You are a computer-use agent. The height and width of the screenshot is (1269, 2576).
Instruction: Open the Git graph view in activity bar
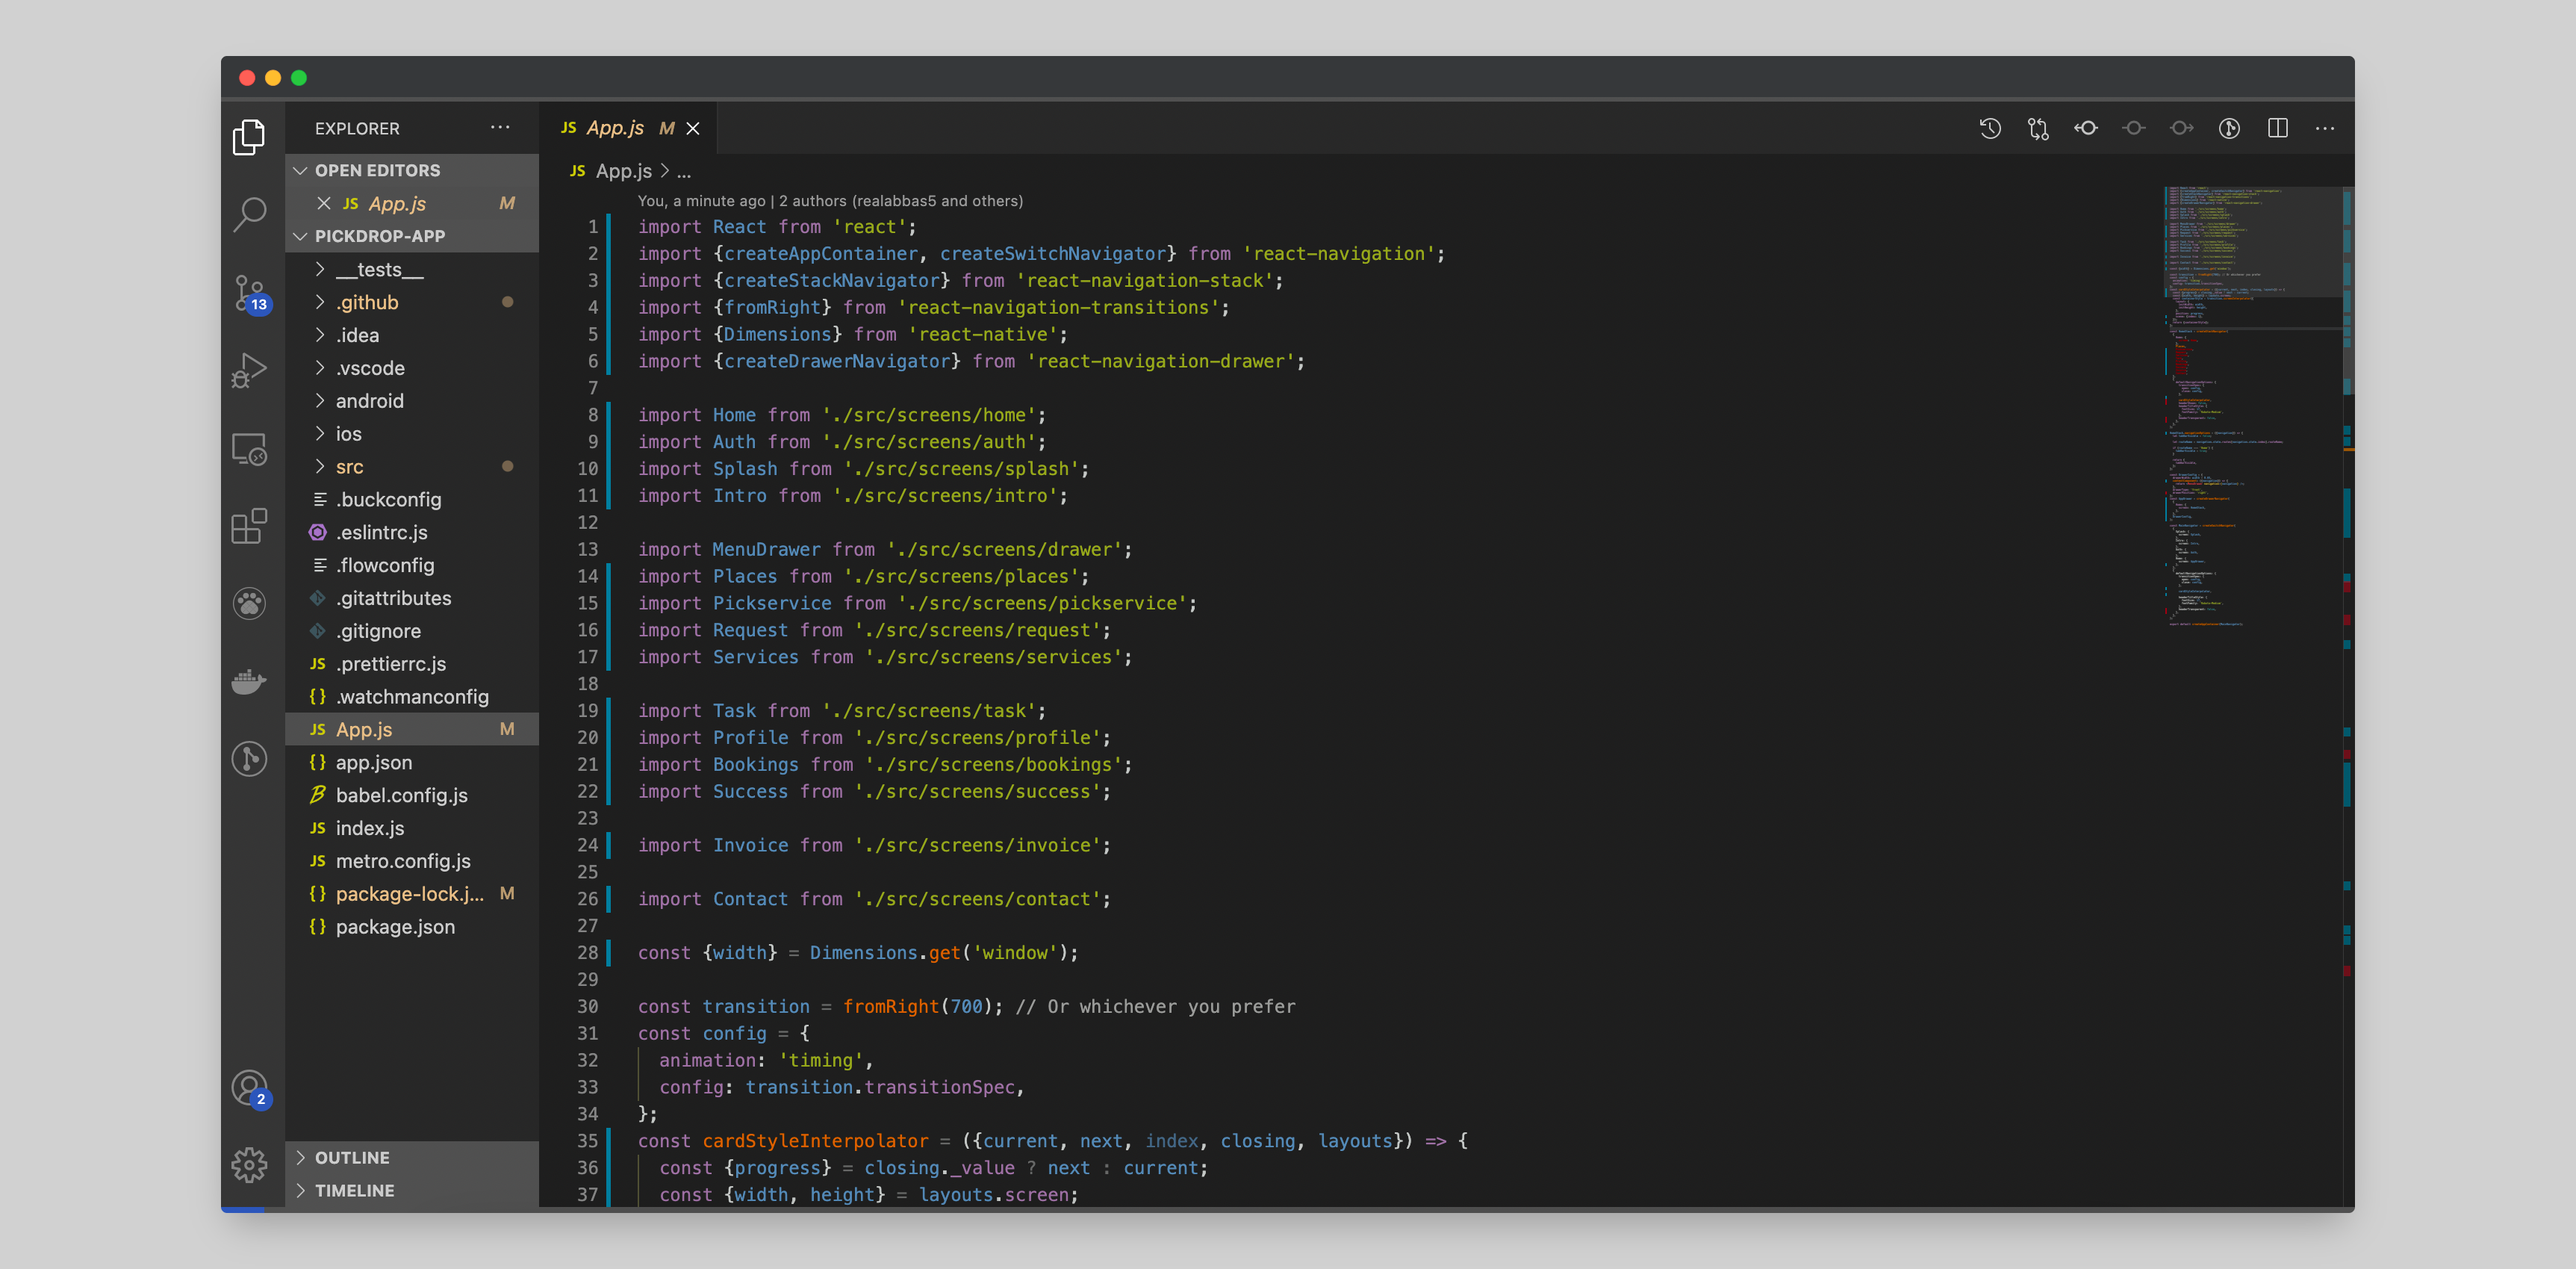pyautogui.click(x=249, y=759)
